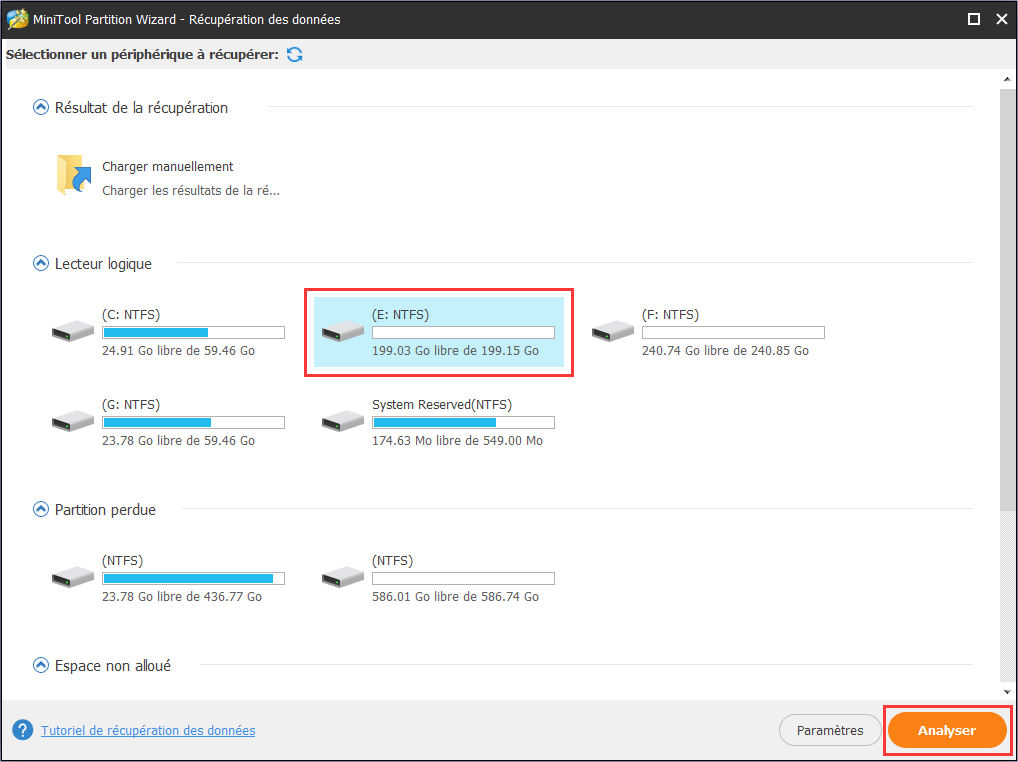
Task: Click the usage bar of 586.74 Go partition
Action: pos(464,578)
